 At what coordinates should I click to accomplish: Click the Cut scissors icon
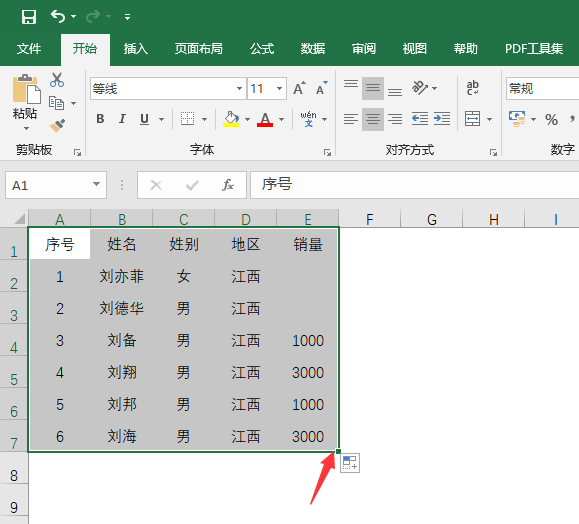pos(57,80)
